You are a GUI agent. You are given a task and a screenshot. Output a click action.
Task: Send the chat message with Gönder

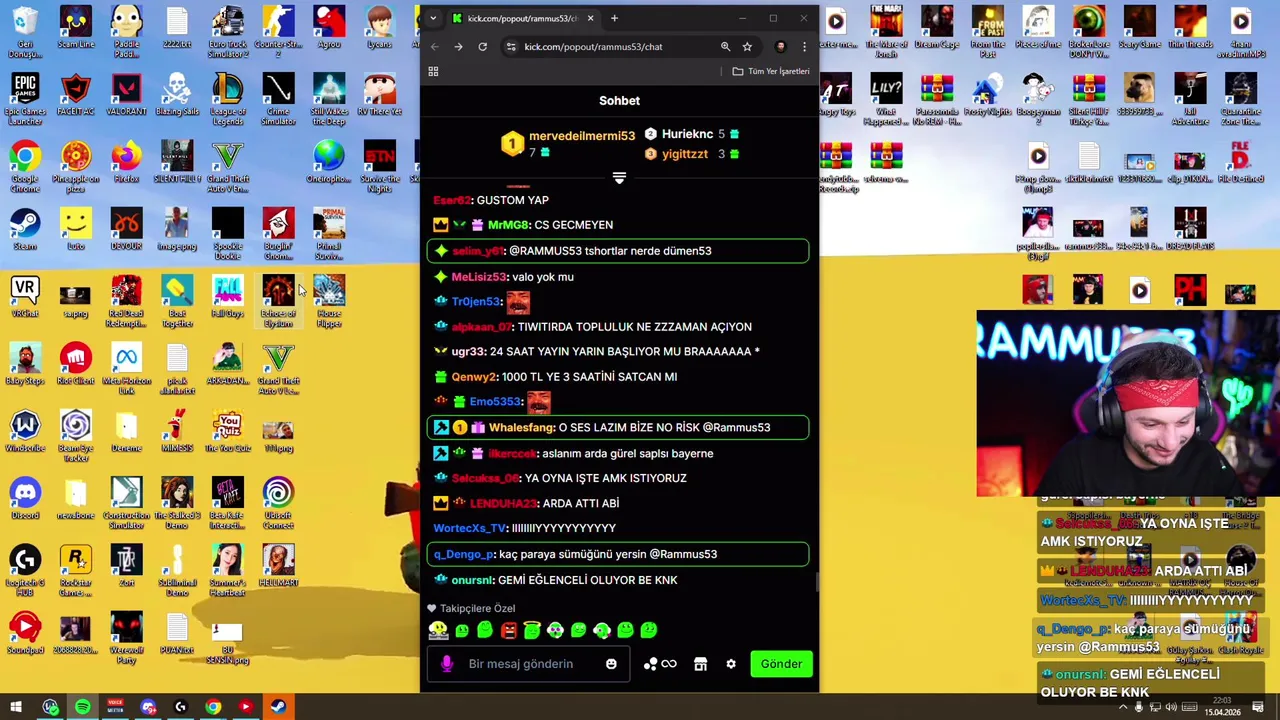point(781,664)
